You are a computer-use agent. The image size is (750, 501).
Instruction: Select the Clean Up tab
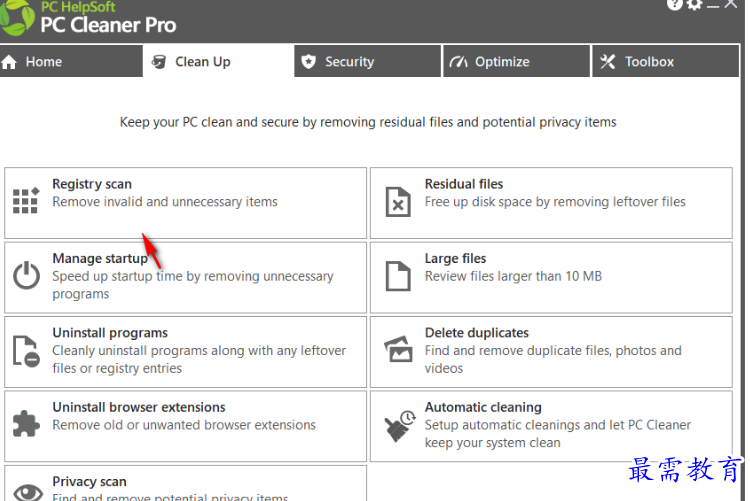218,61
